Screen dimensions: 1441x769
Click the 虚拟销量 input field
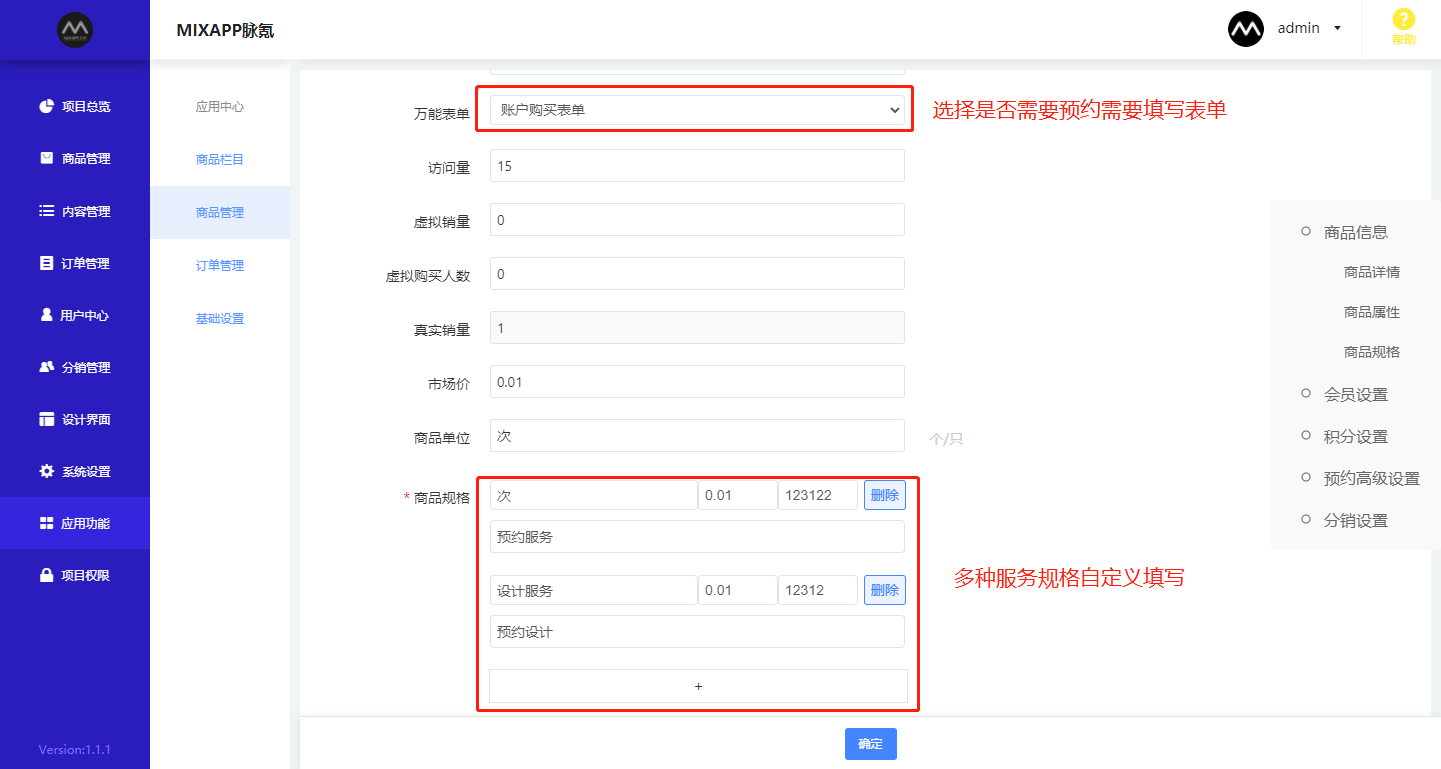697,220
